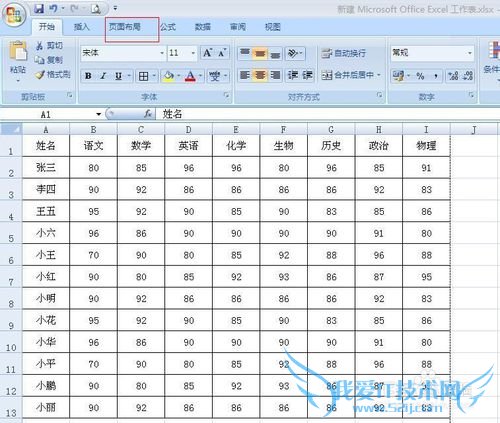The height and width of the screenshot is (423, 500).
Task: Redo the last undone action
Action: point(74,9)
